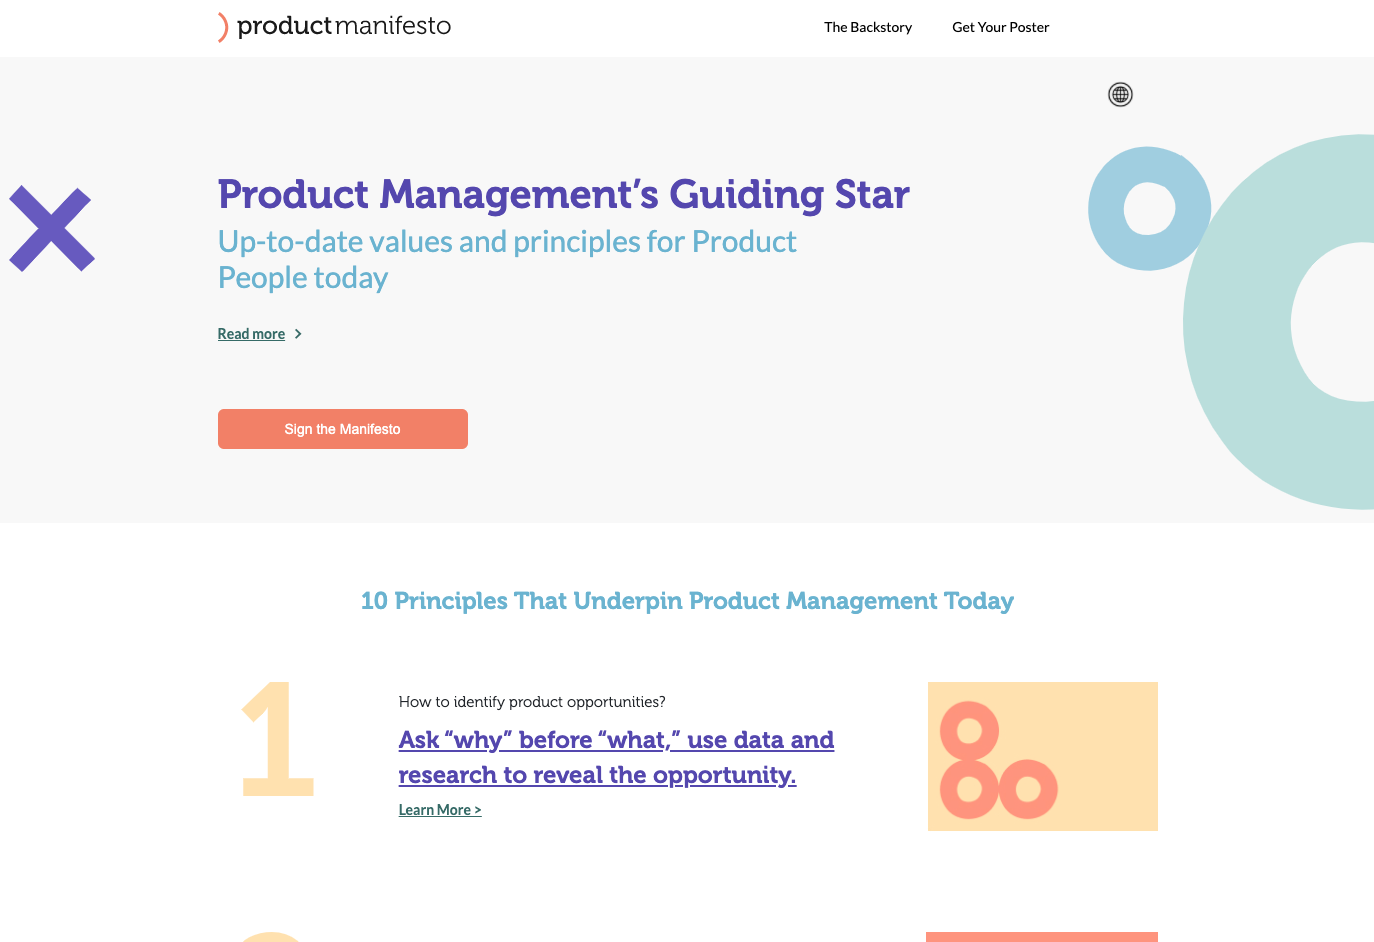Open The Backstory menu item
This screenshot has width=1374, height=942.
pos(868,27)
